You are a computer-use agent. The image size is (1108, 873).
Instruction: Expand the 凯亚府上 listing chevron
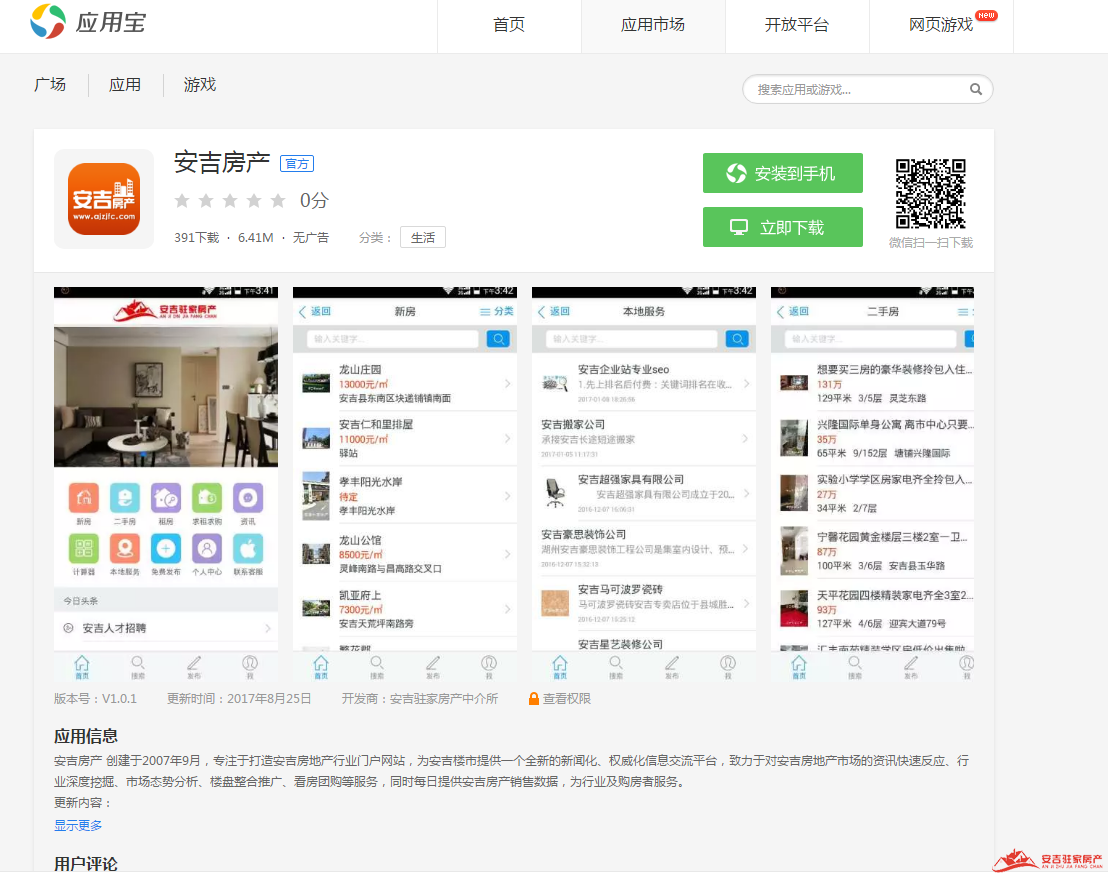tap(508, 609)
